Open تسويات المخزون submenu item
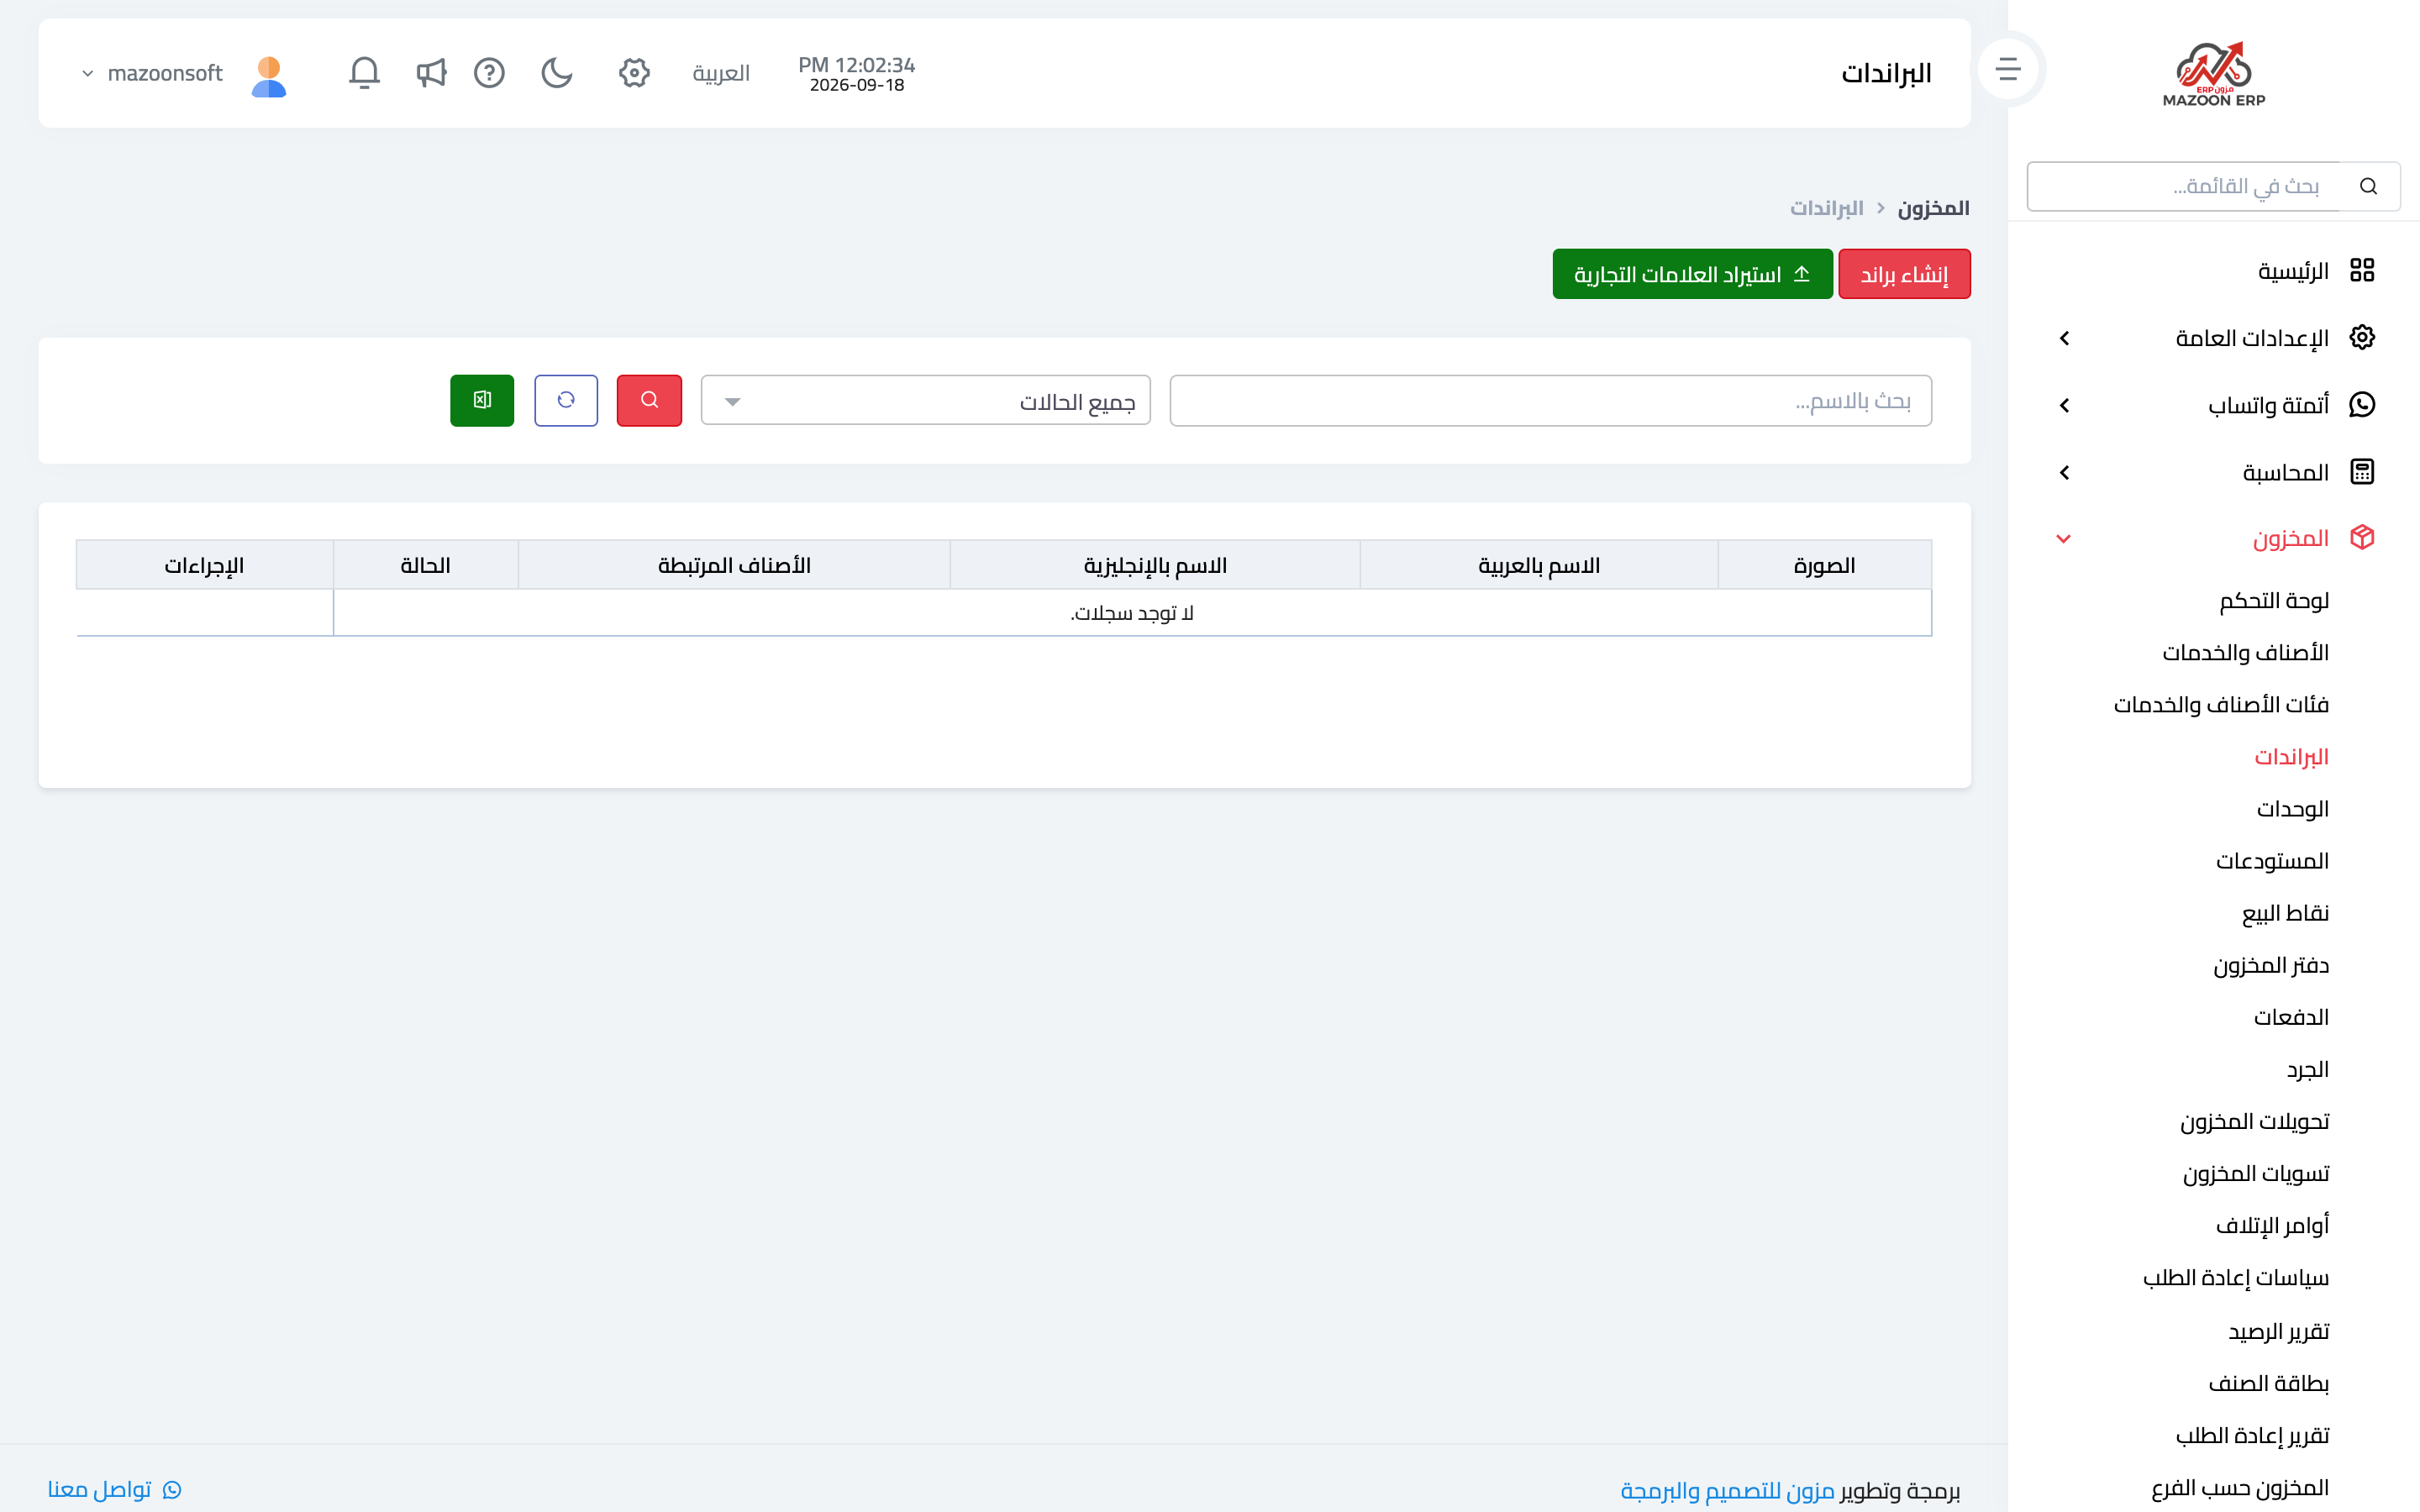The height and width of the screenshot is (1512, 2420). [x=2255, y=1173]
